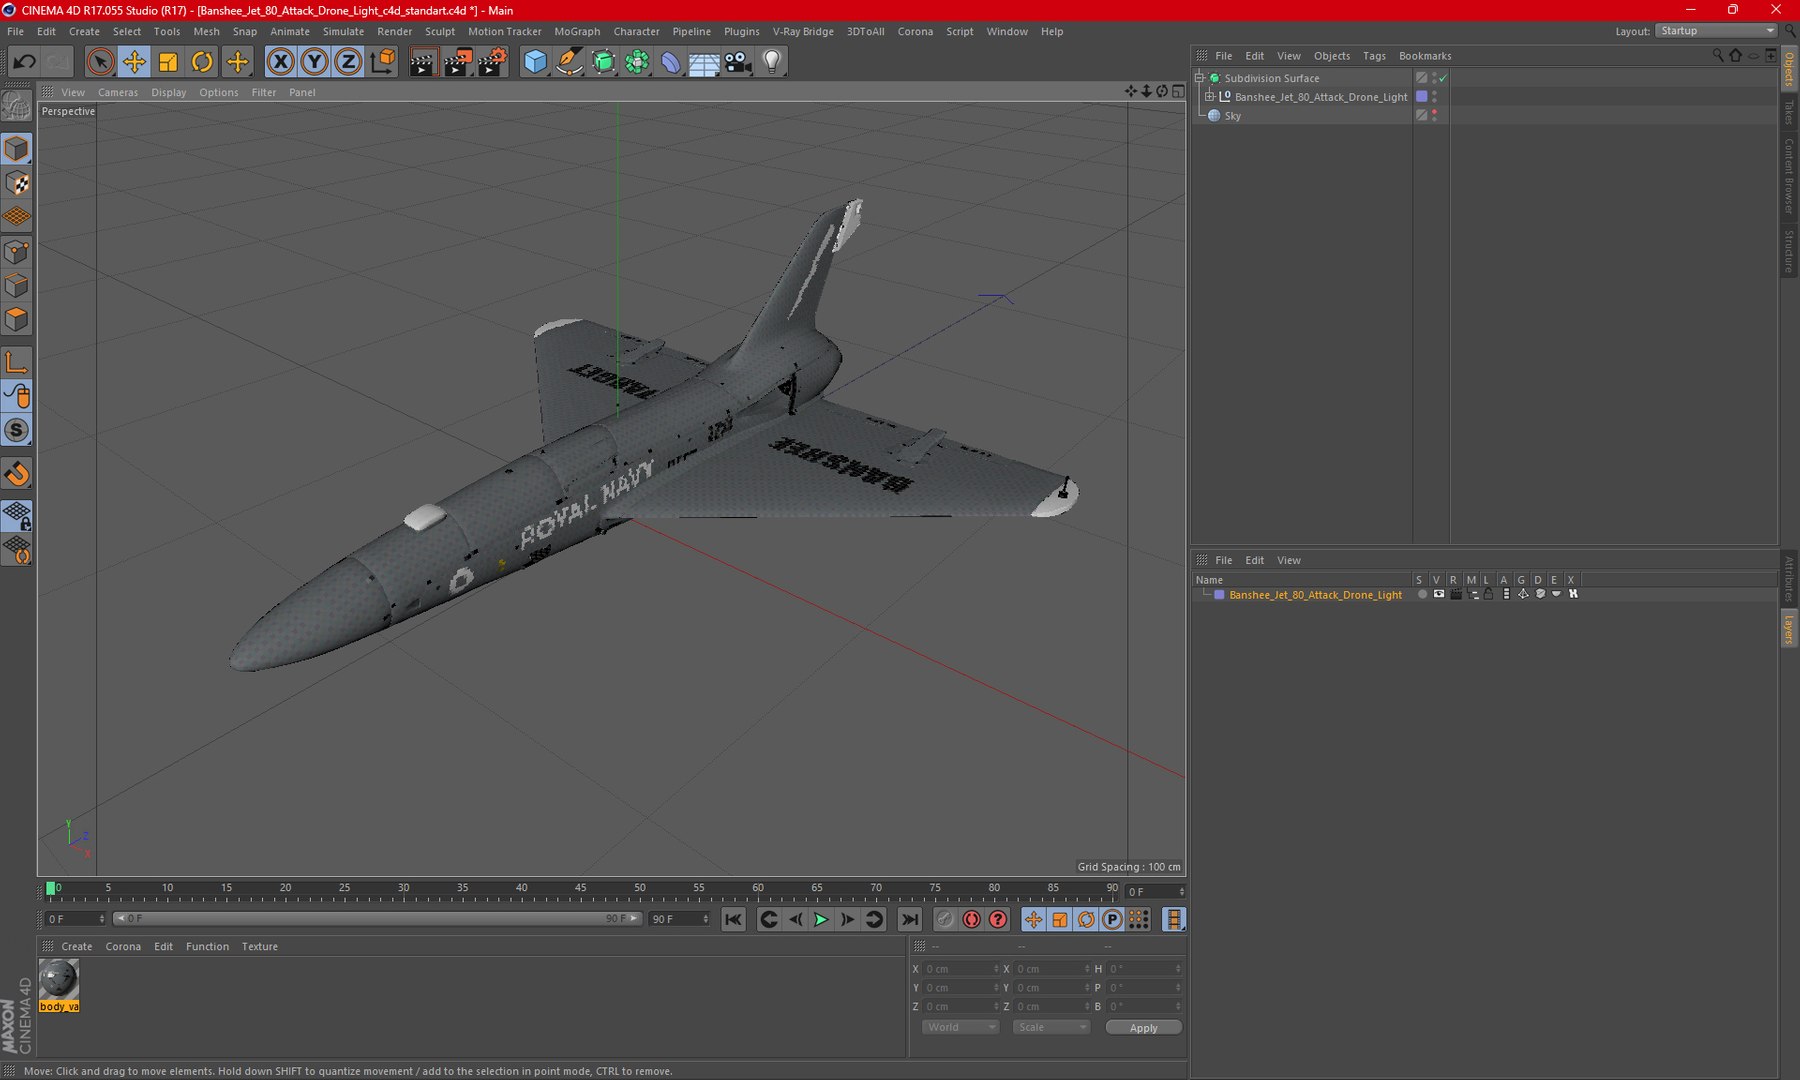Go to start of animation

733,920
